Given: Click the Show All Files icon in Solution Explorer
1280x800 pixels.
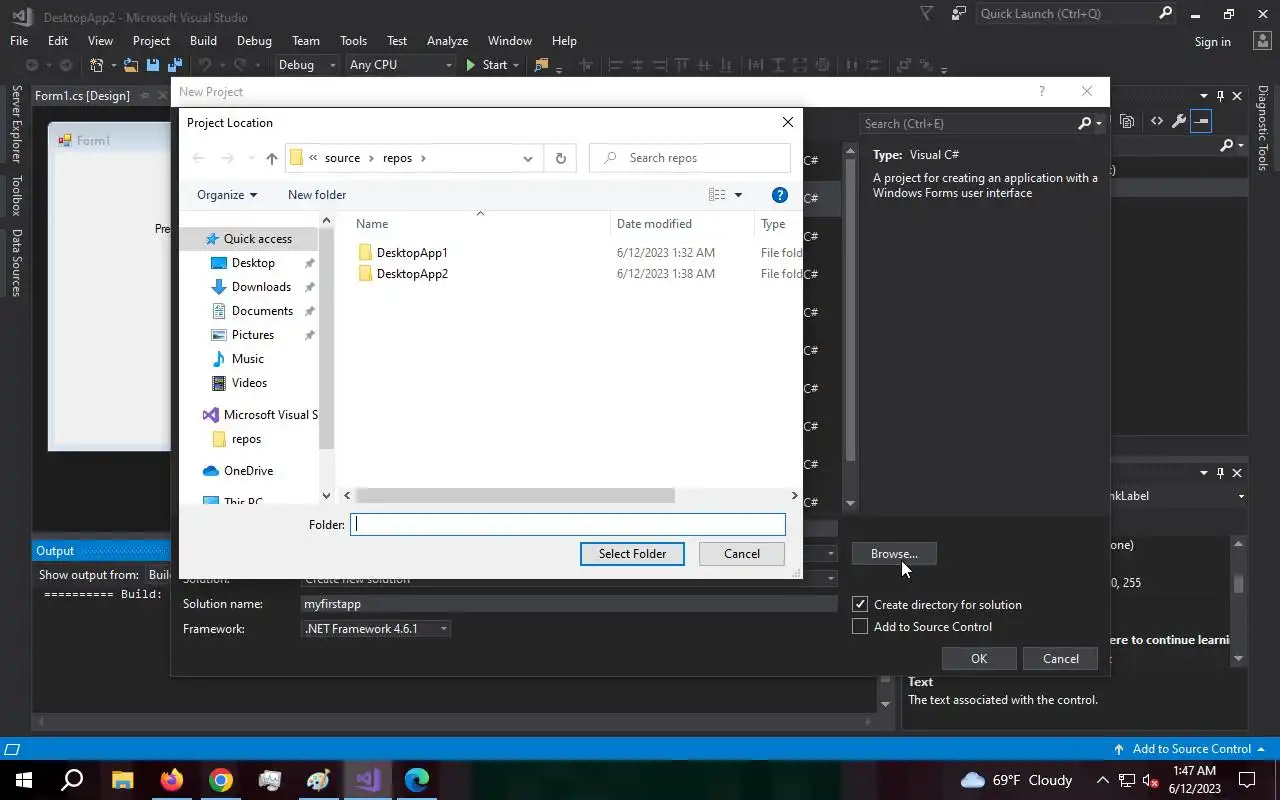Looking at the screenshot, I should click(1128, 121).
